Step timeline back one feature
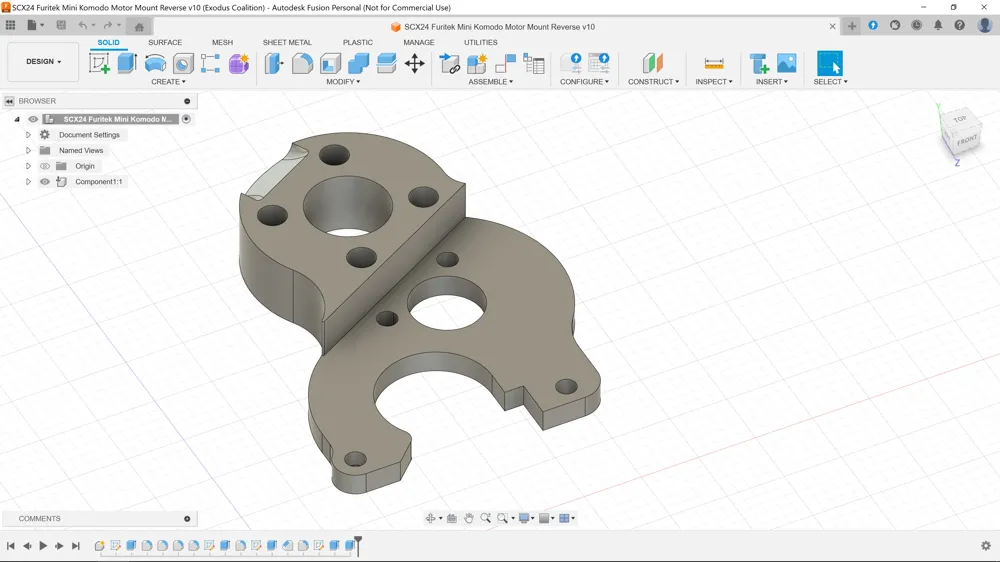The width and height of the screenshot is (1000, 562). coord(27,545)
